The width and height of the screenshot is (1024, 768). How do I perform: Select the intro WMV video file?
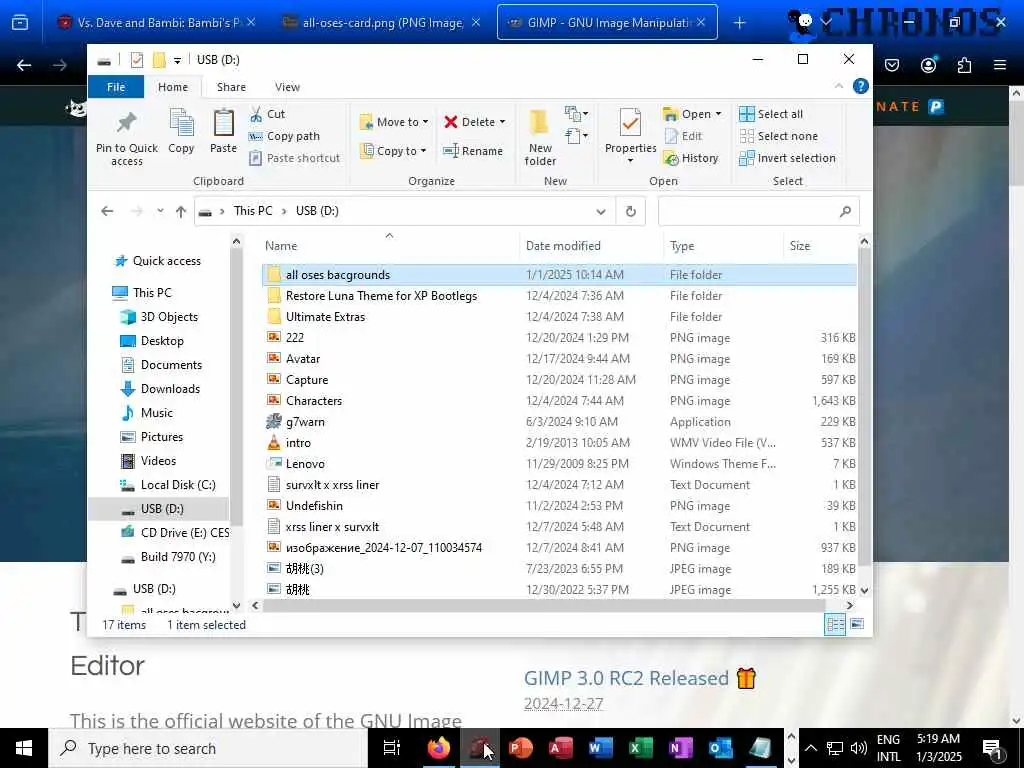(x=559, y=443)
